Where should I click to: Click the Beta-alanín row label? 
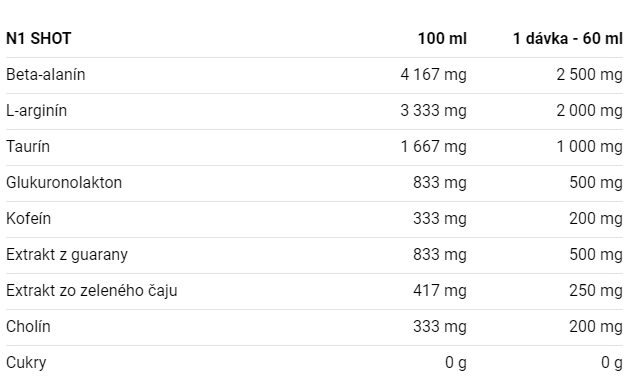pos(45,75)
